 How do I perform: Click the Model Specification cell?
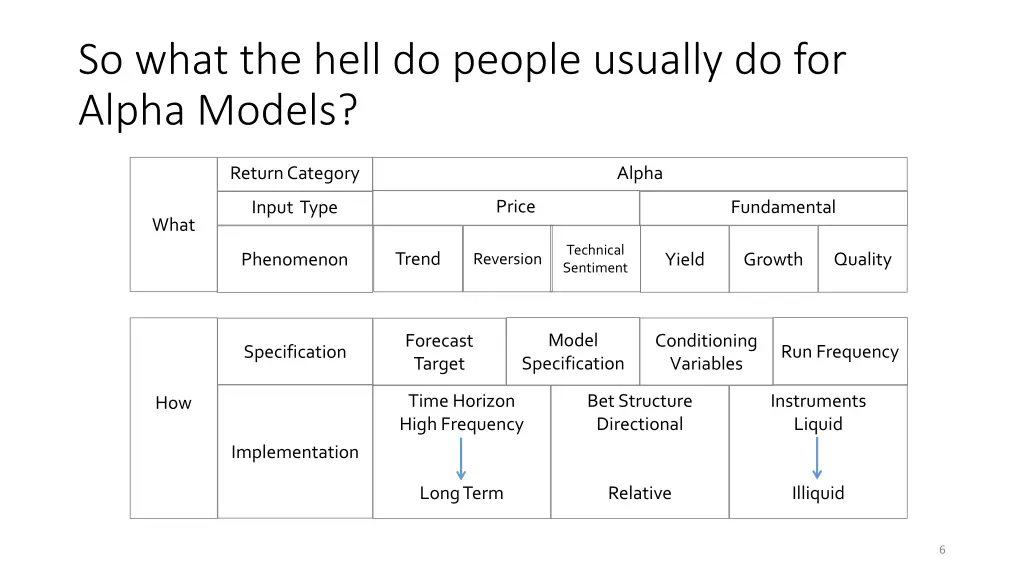(x=573, y=351)
